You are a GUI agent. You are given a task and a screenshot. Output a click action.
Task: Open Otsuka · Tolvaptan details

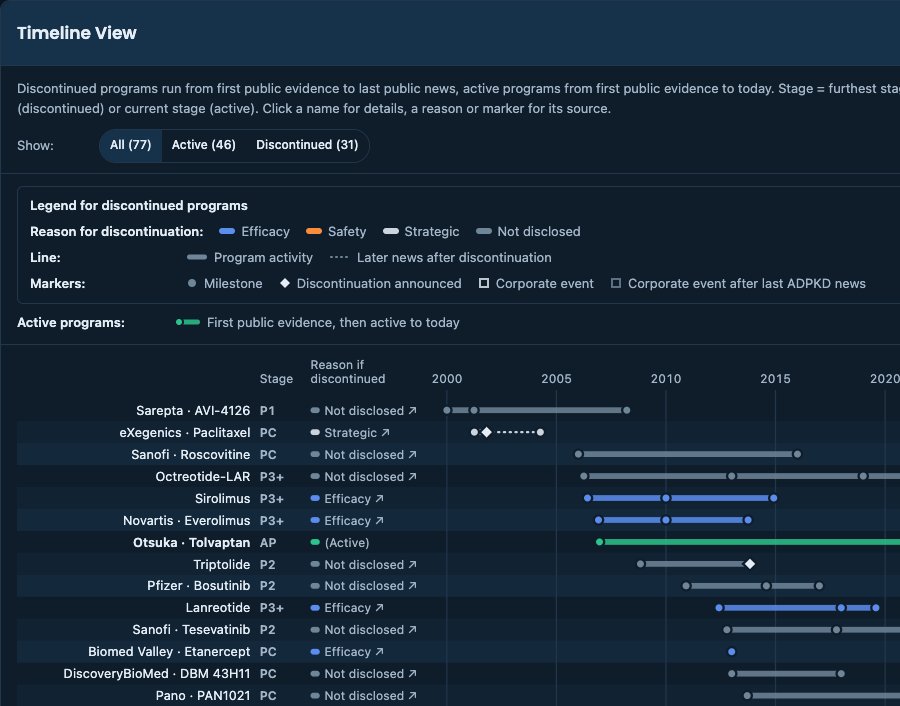tap(192, 542)
